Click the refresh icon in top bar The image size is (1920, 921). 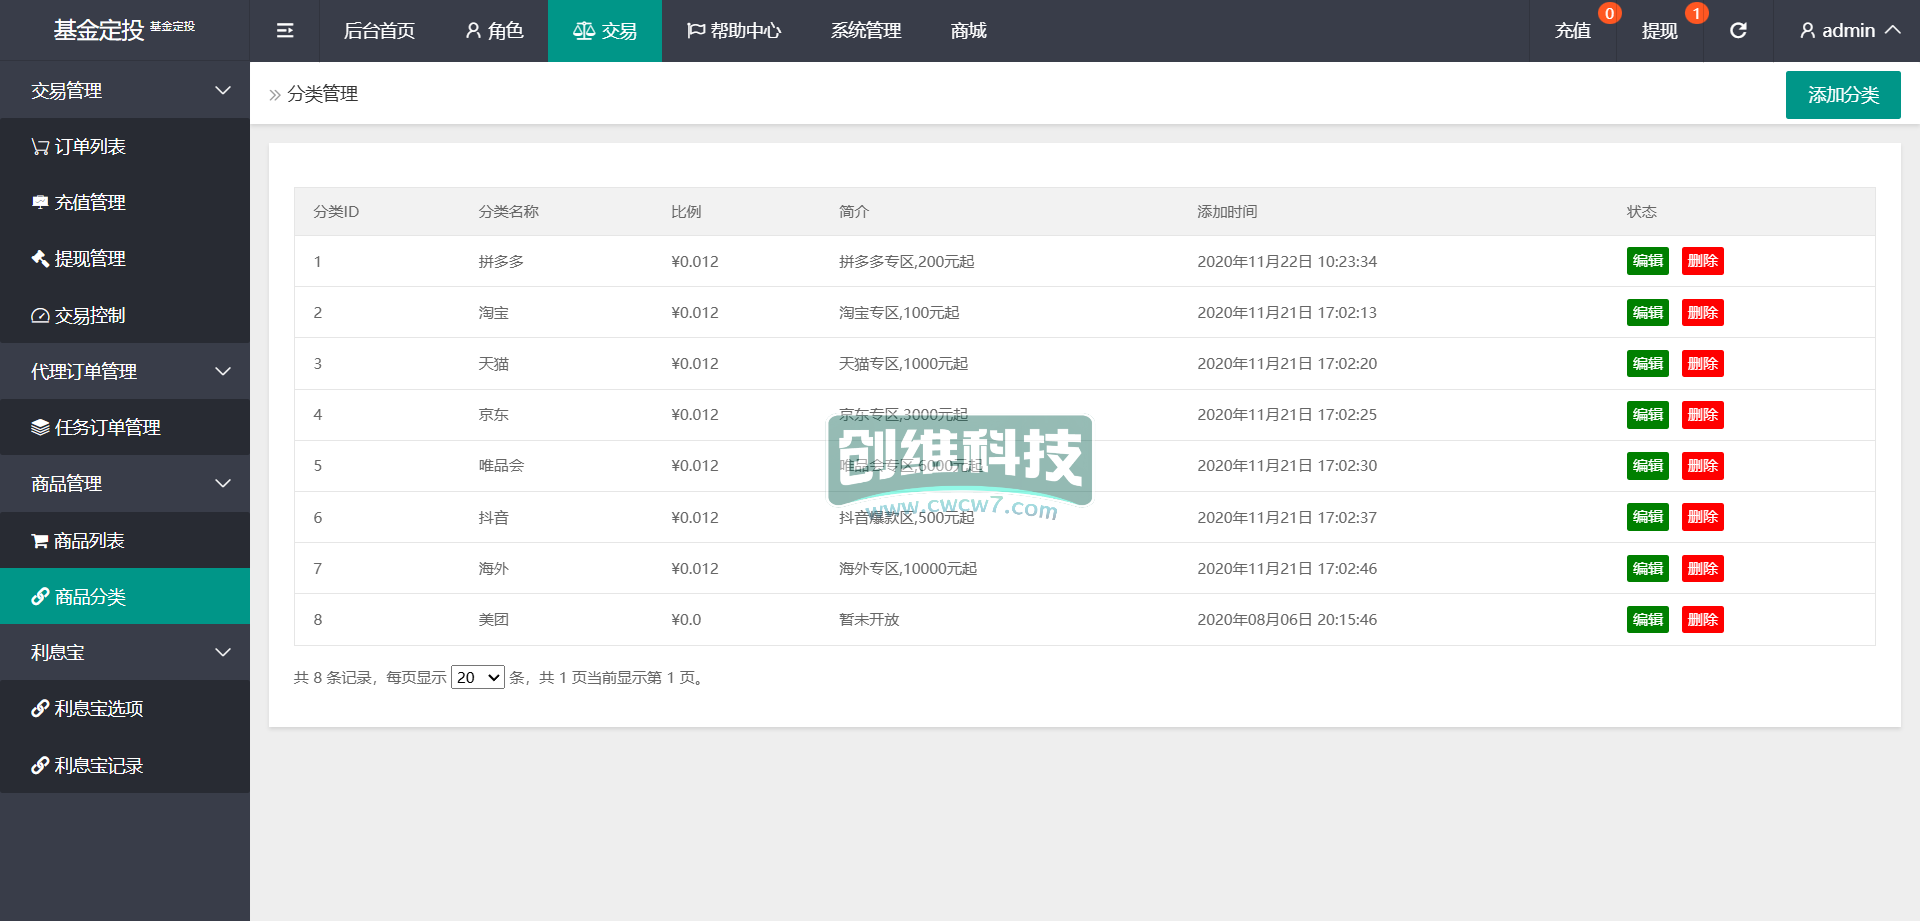click(x=1738, y=31)
